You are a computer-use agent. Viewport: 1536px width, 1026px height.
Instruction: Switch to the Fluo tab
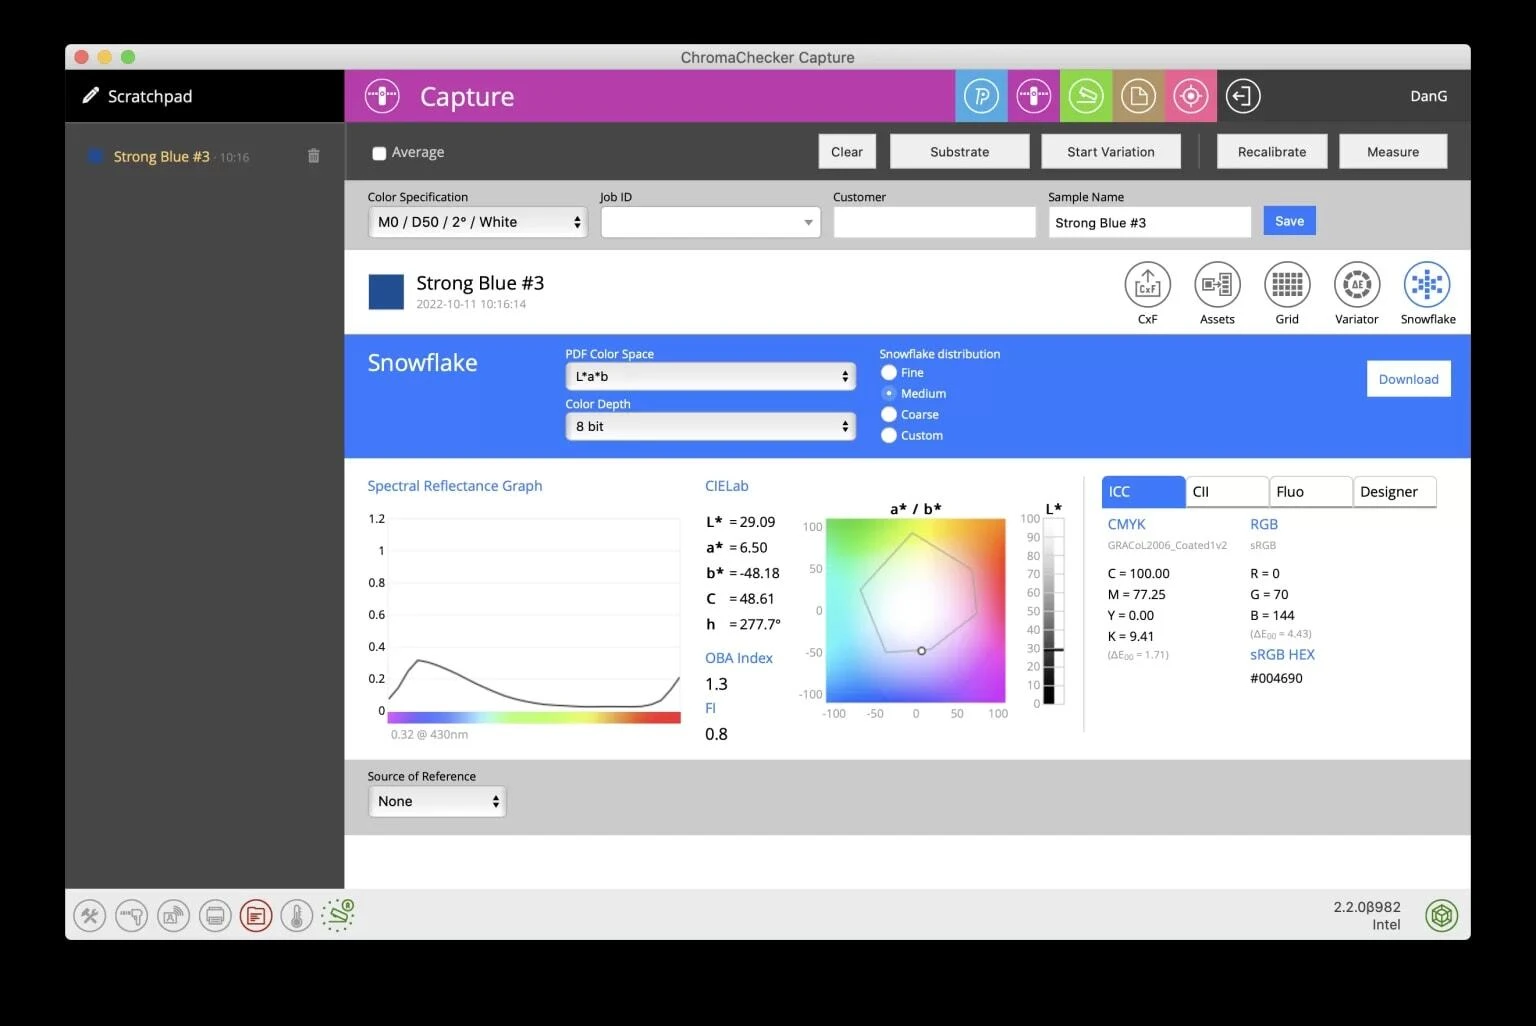[1311, 491]
